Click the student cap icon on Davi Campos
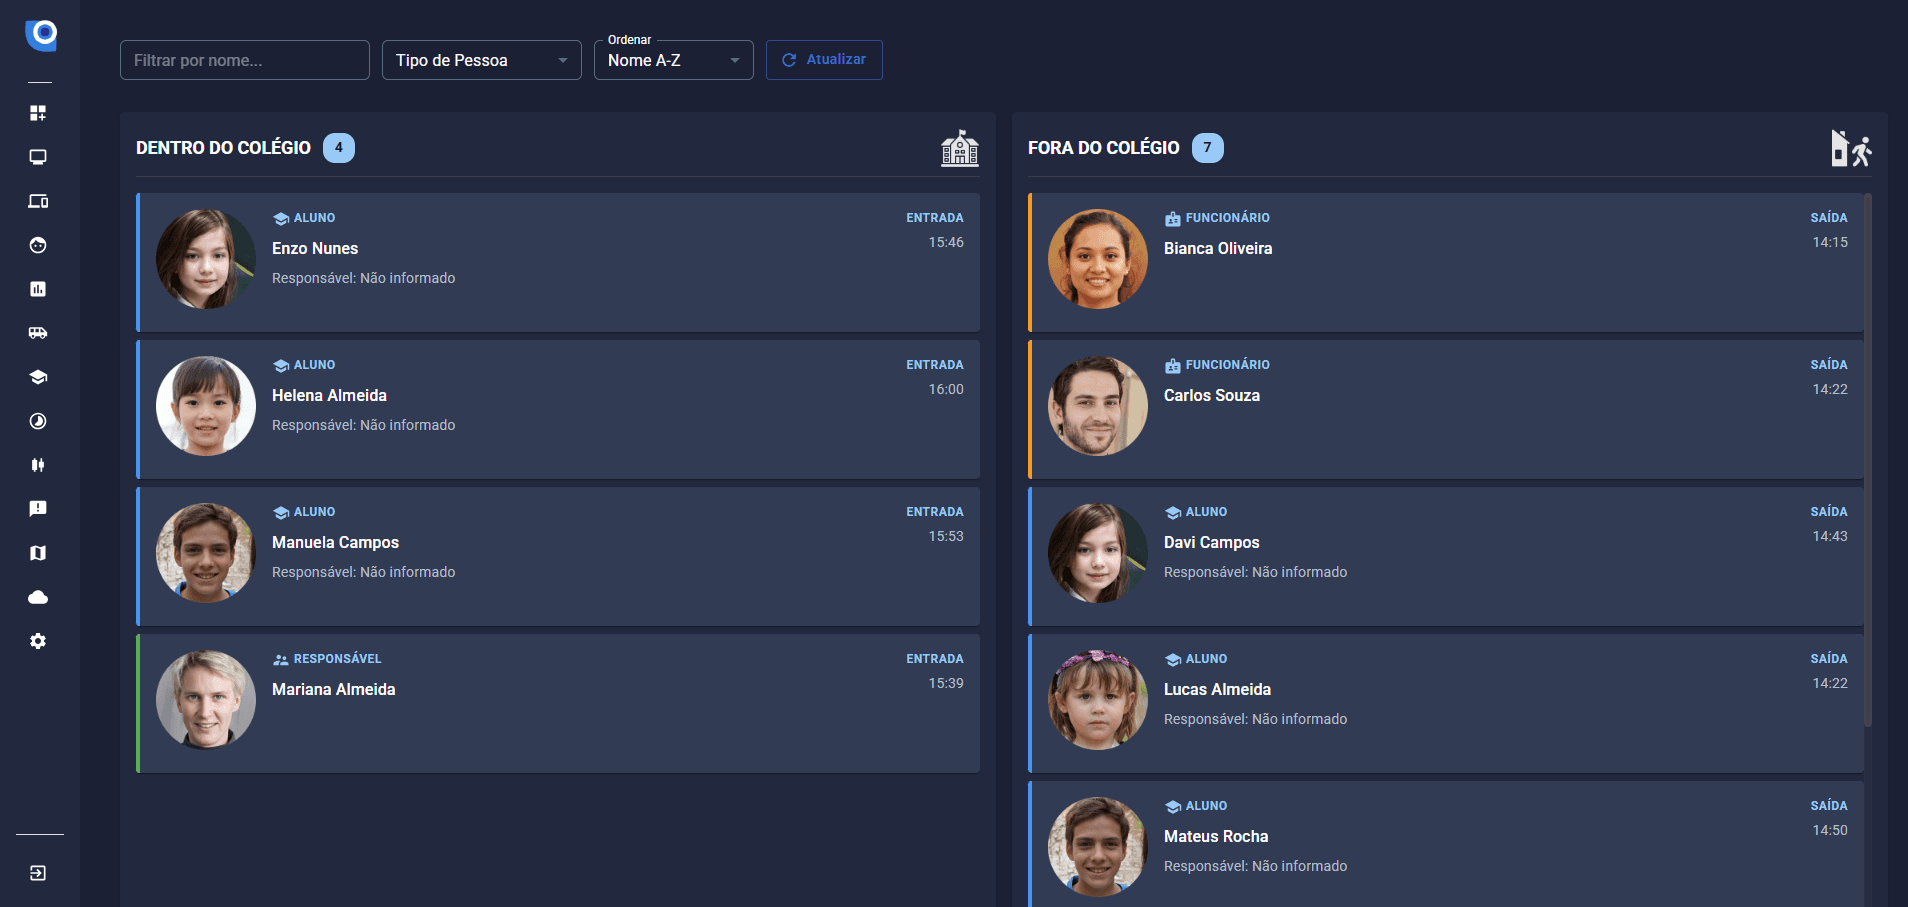Viewport: 1908px width, 907px height. point(1173,512)
